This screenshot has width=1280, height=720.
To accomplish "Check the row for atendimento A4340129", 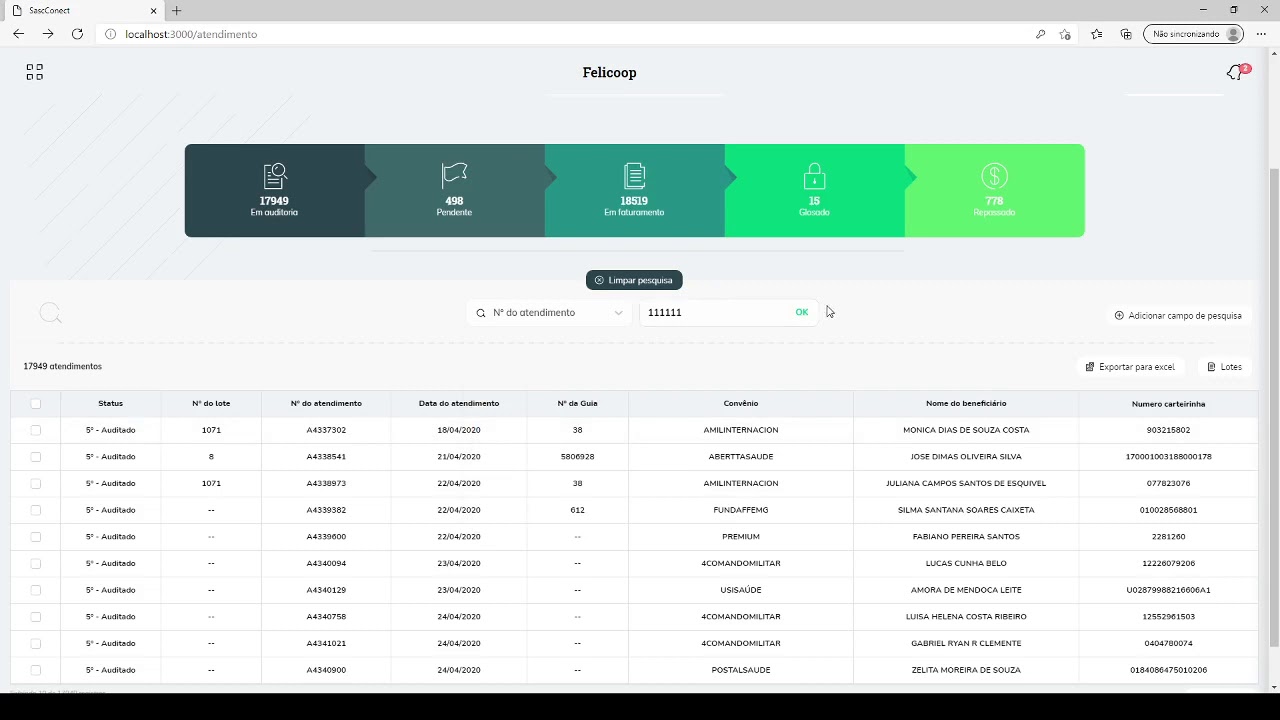I will [x=36, y=590].
